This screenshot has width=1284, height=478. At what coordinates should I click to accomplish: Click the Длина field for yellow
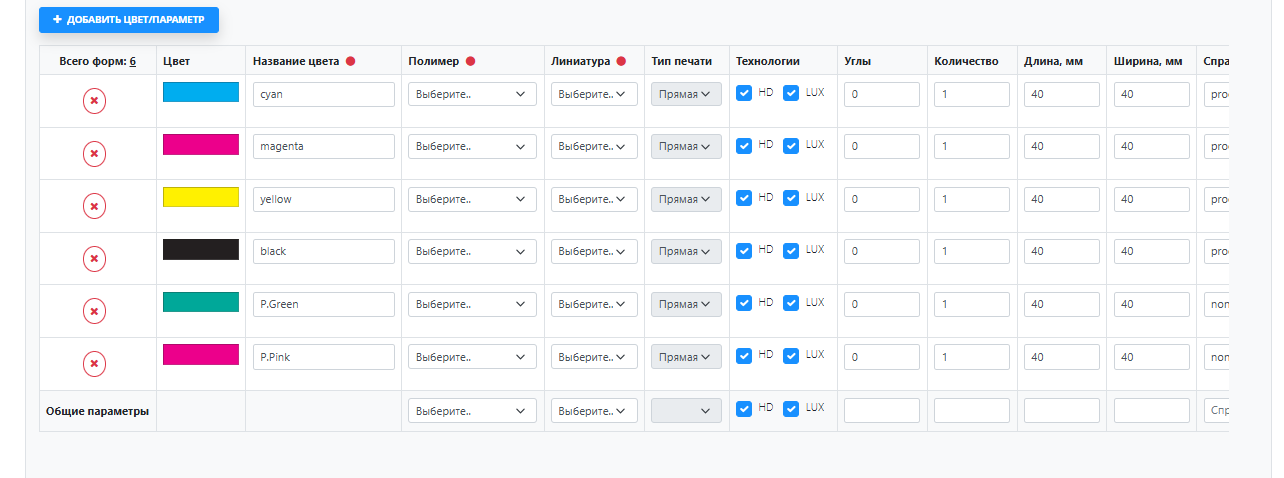point(1062,199)
